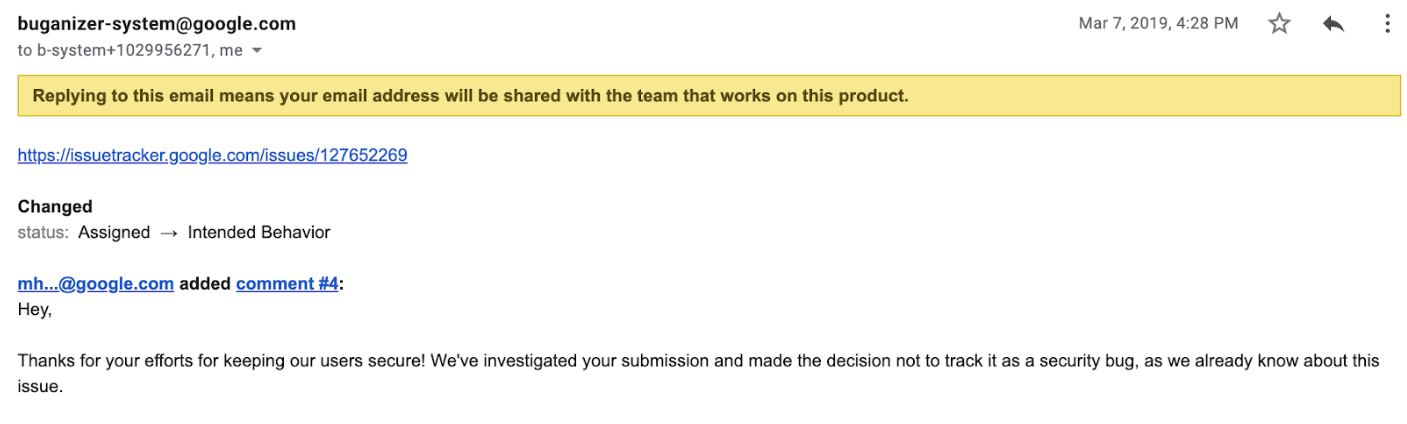Screen dimensions: 1407x424
Task: Click the "Intended Behavior" status text
Action: click(x=259, y=233)
